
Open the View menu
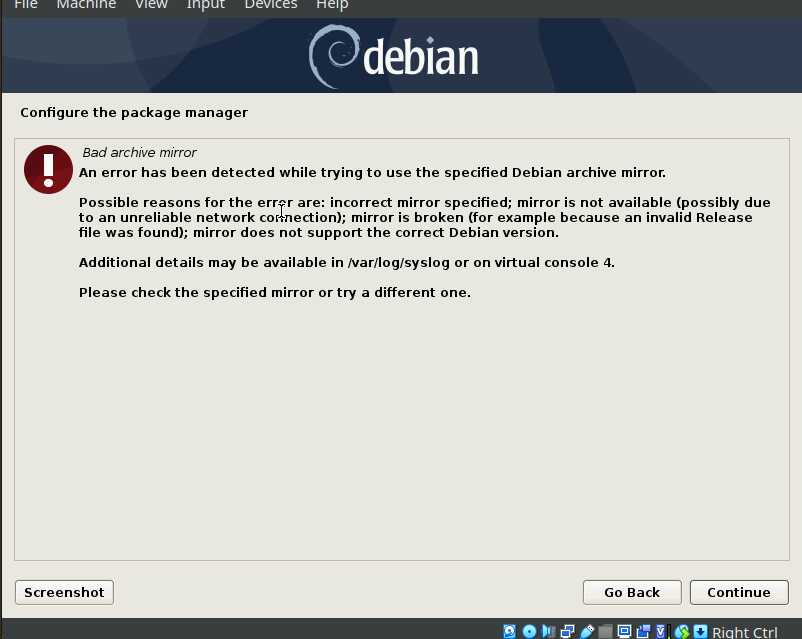tap(151, 5)
